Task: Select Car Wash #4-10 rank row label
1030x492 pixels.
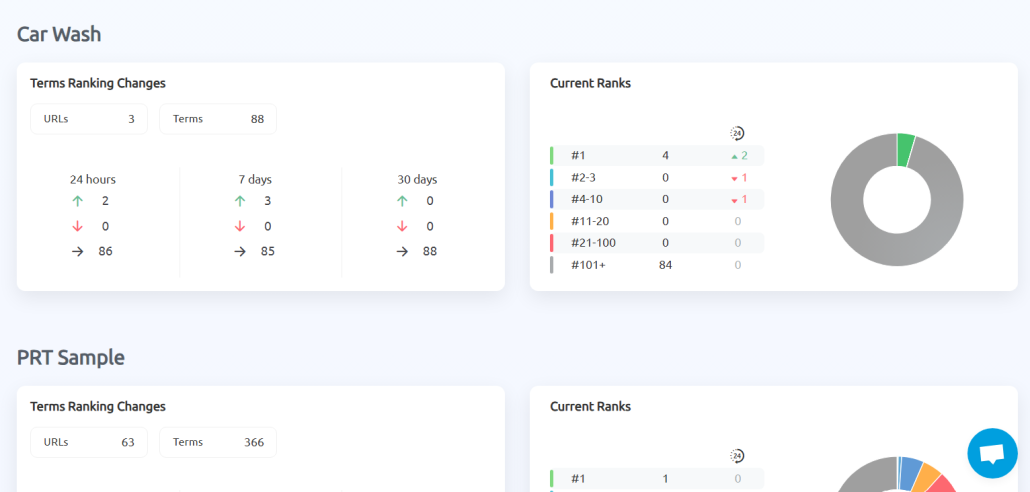Action: [x=586, y=199]
